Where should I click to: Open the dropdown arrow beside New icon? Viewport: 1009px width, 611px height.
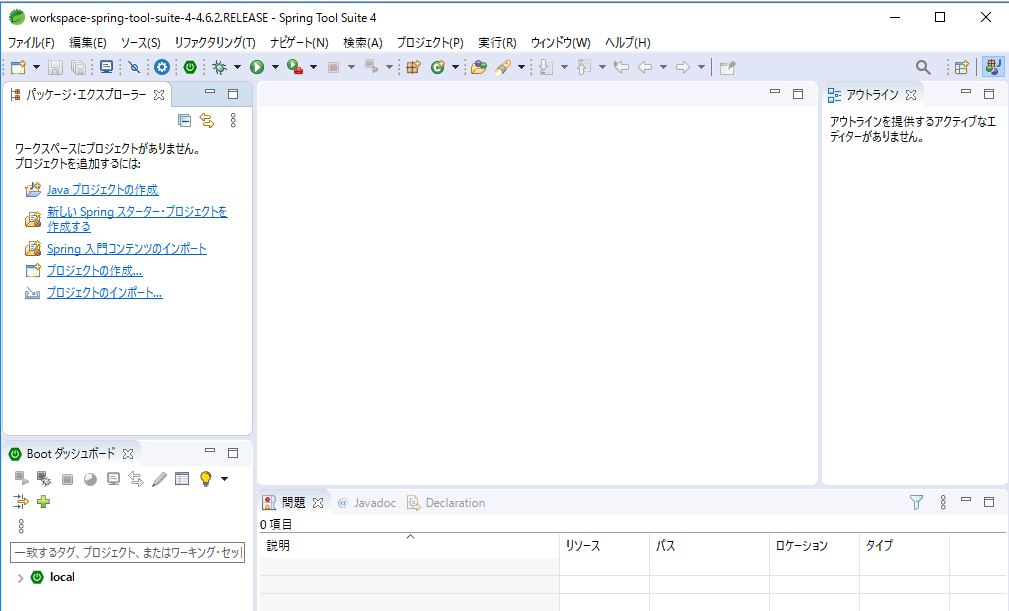[36, 67]
